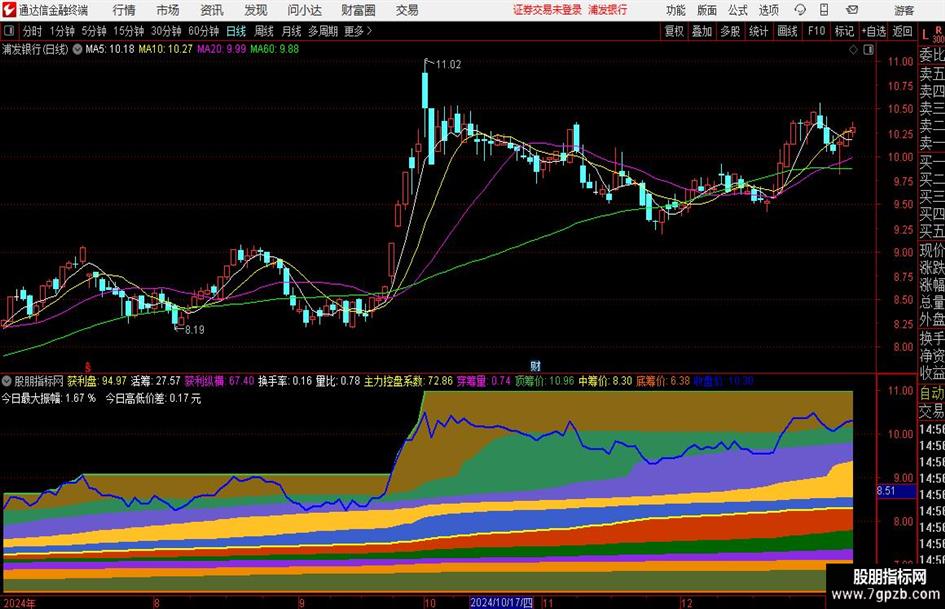Open the 行情 menu

(x=124, y=10)
